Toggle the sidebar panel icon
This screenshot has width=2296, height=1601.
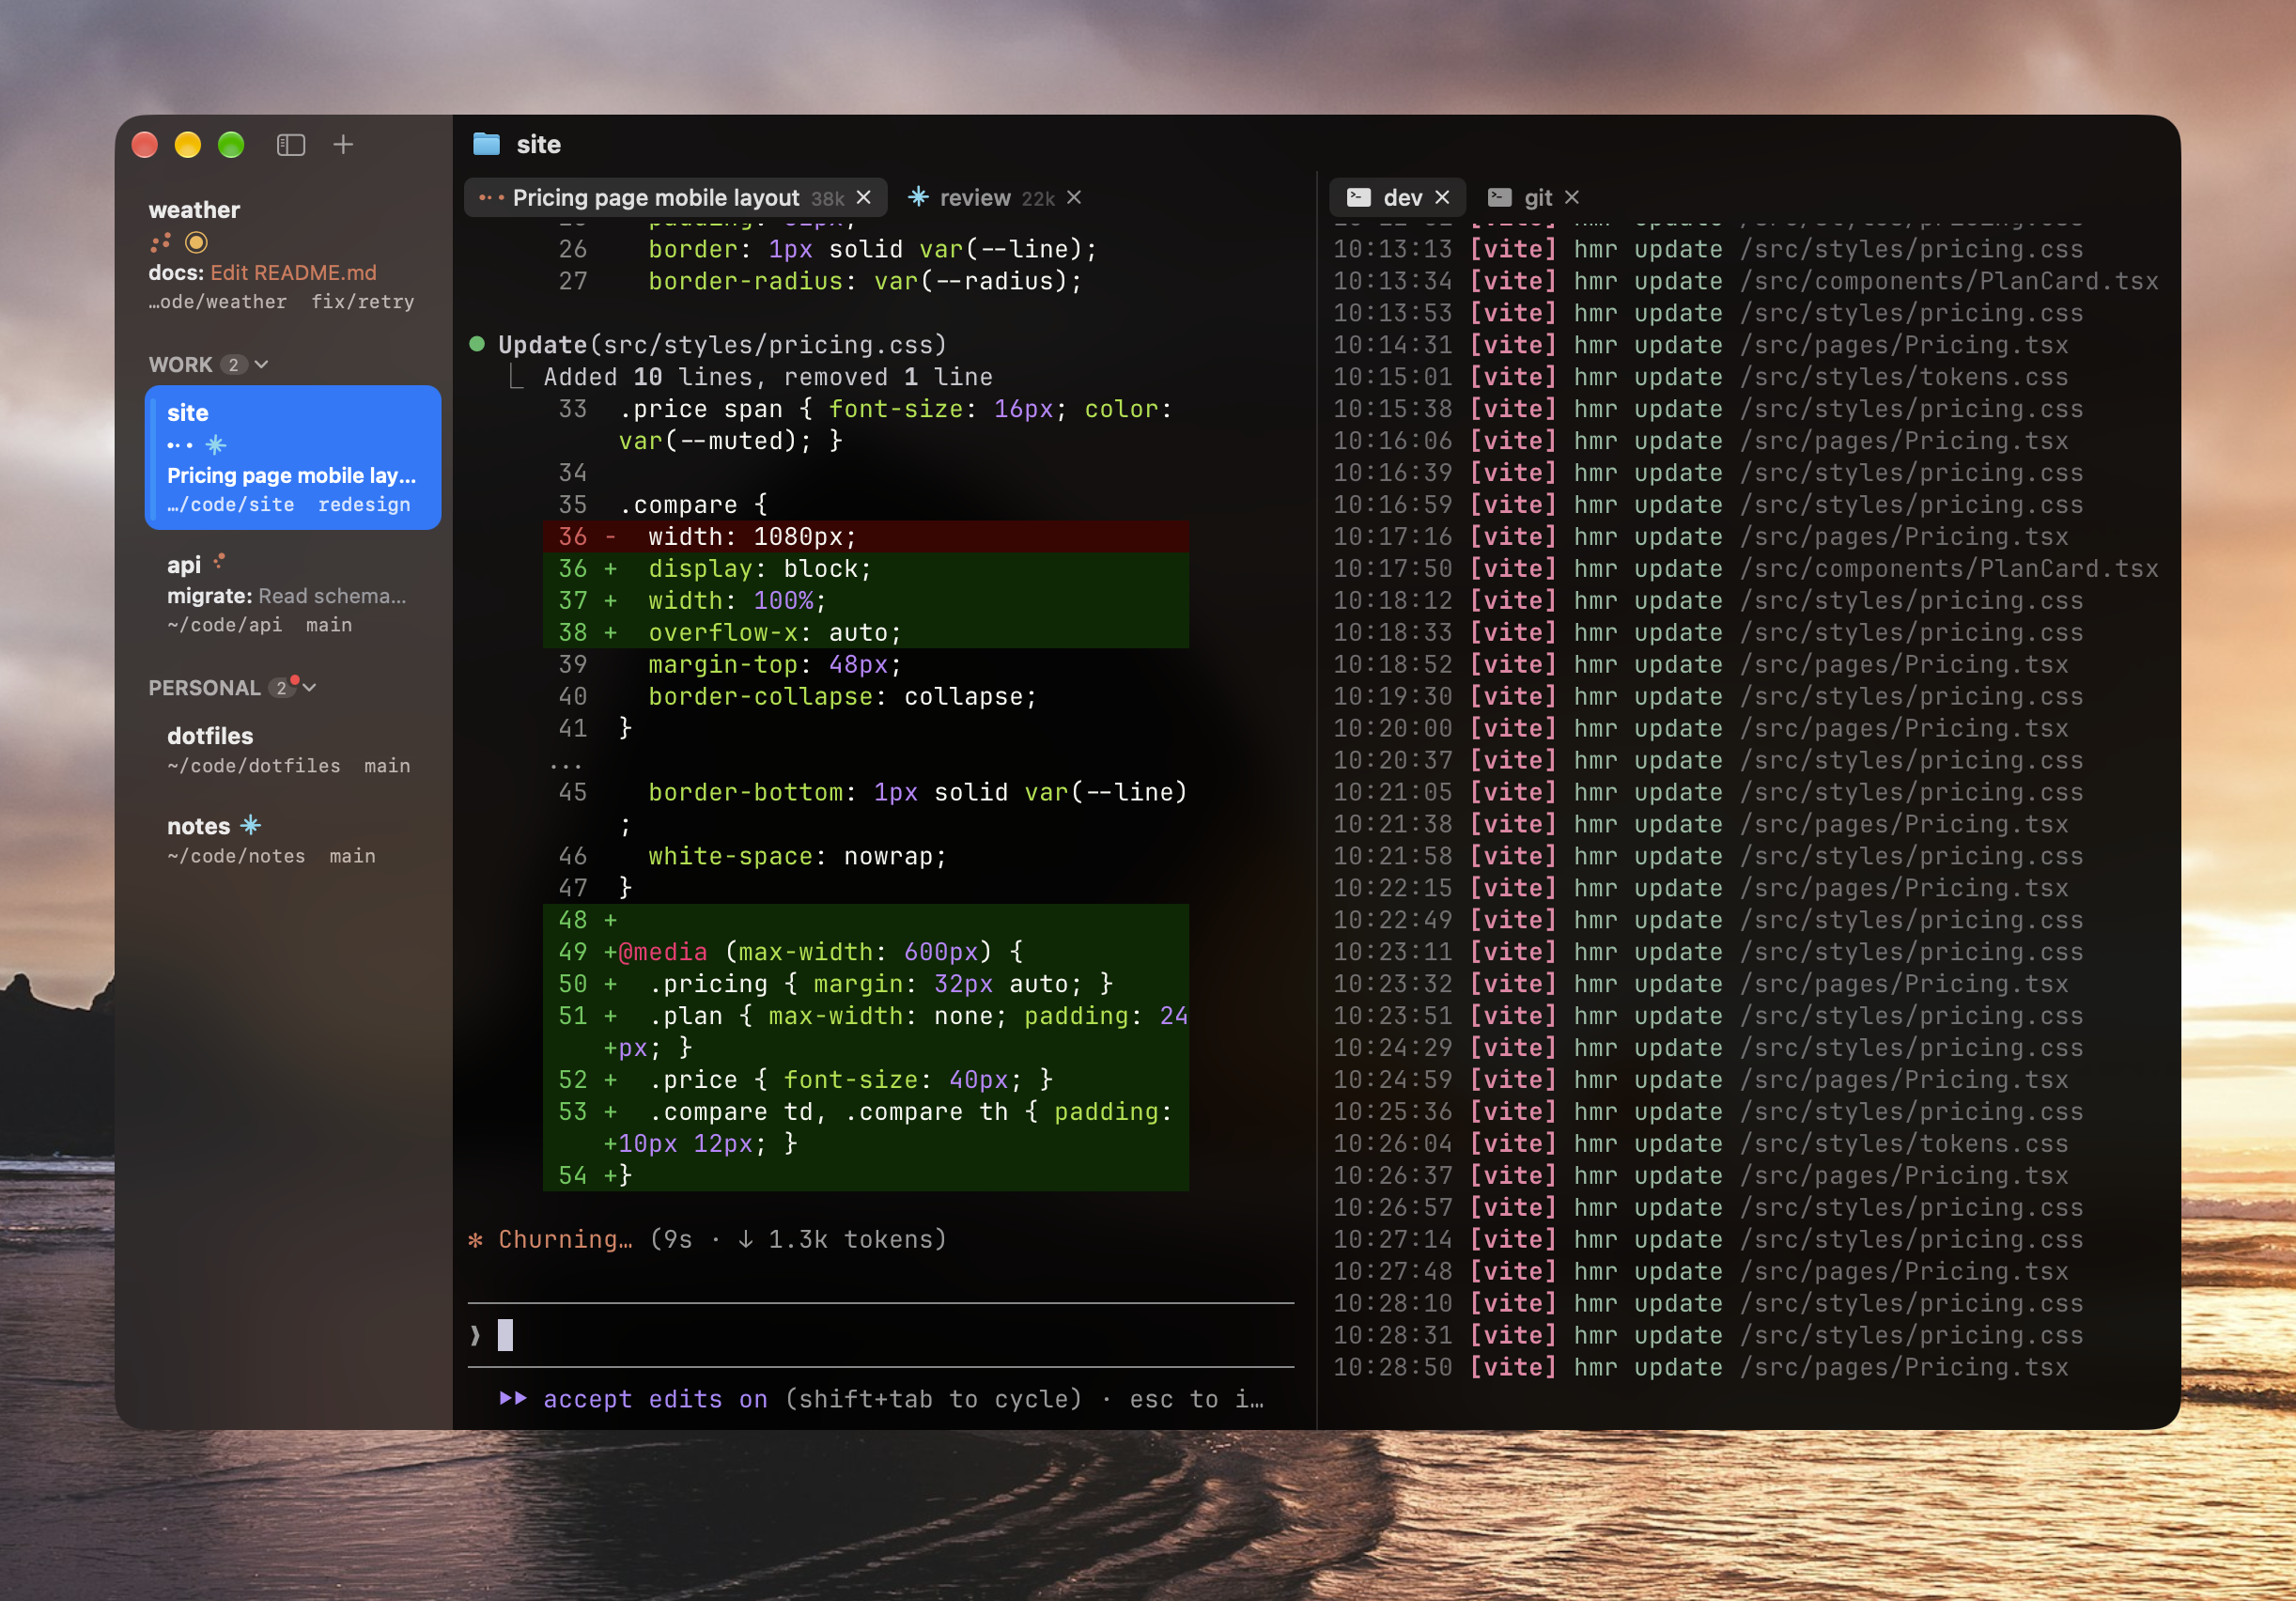290,145
